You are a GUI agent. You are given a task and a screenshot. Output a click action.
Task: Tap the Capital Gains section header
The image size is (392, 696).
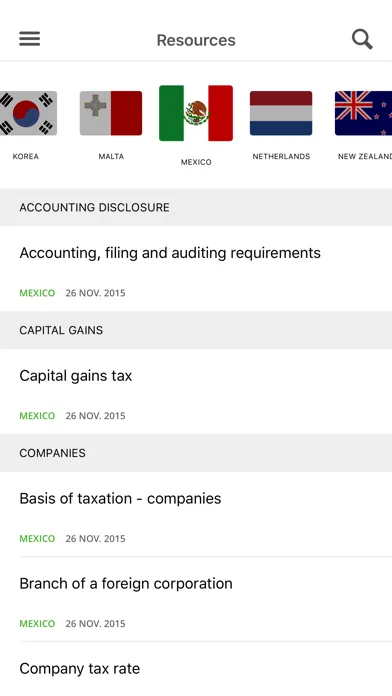click(196, 330)
